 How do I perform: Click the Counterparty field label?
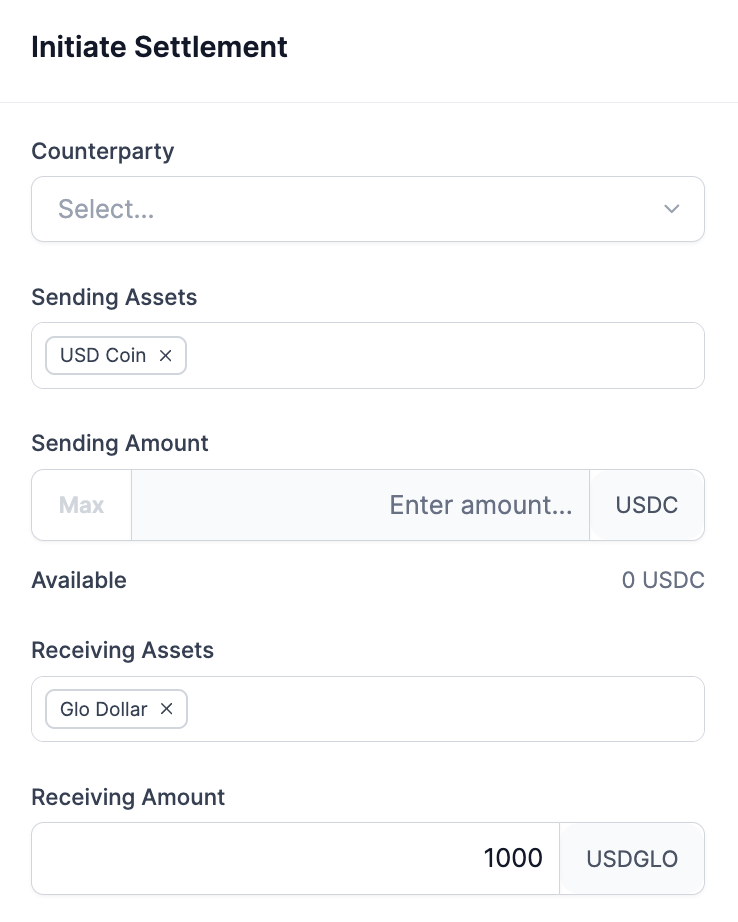(103, 151)
